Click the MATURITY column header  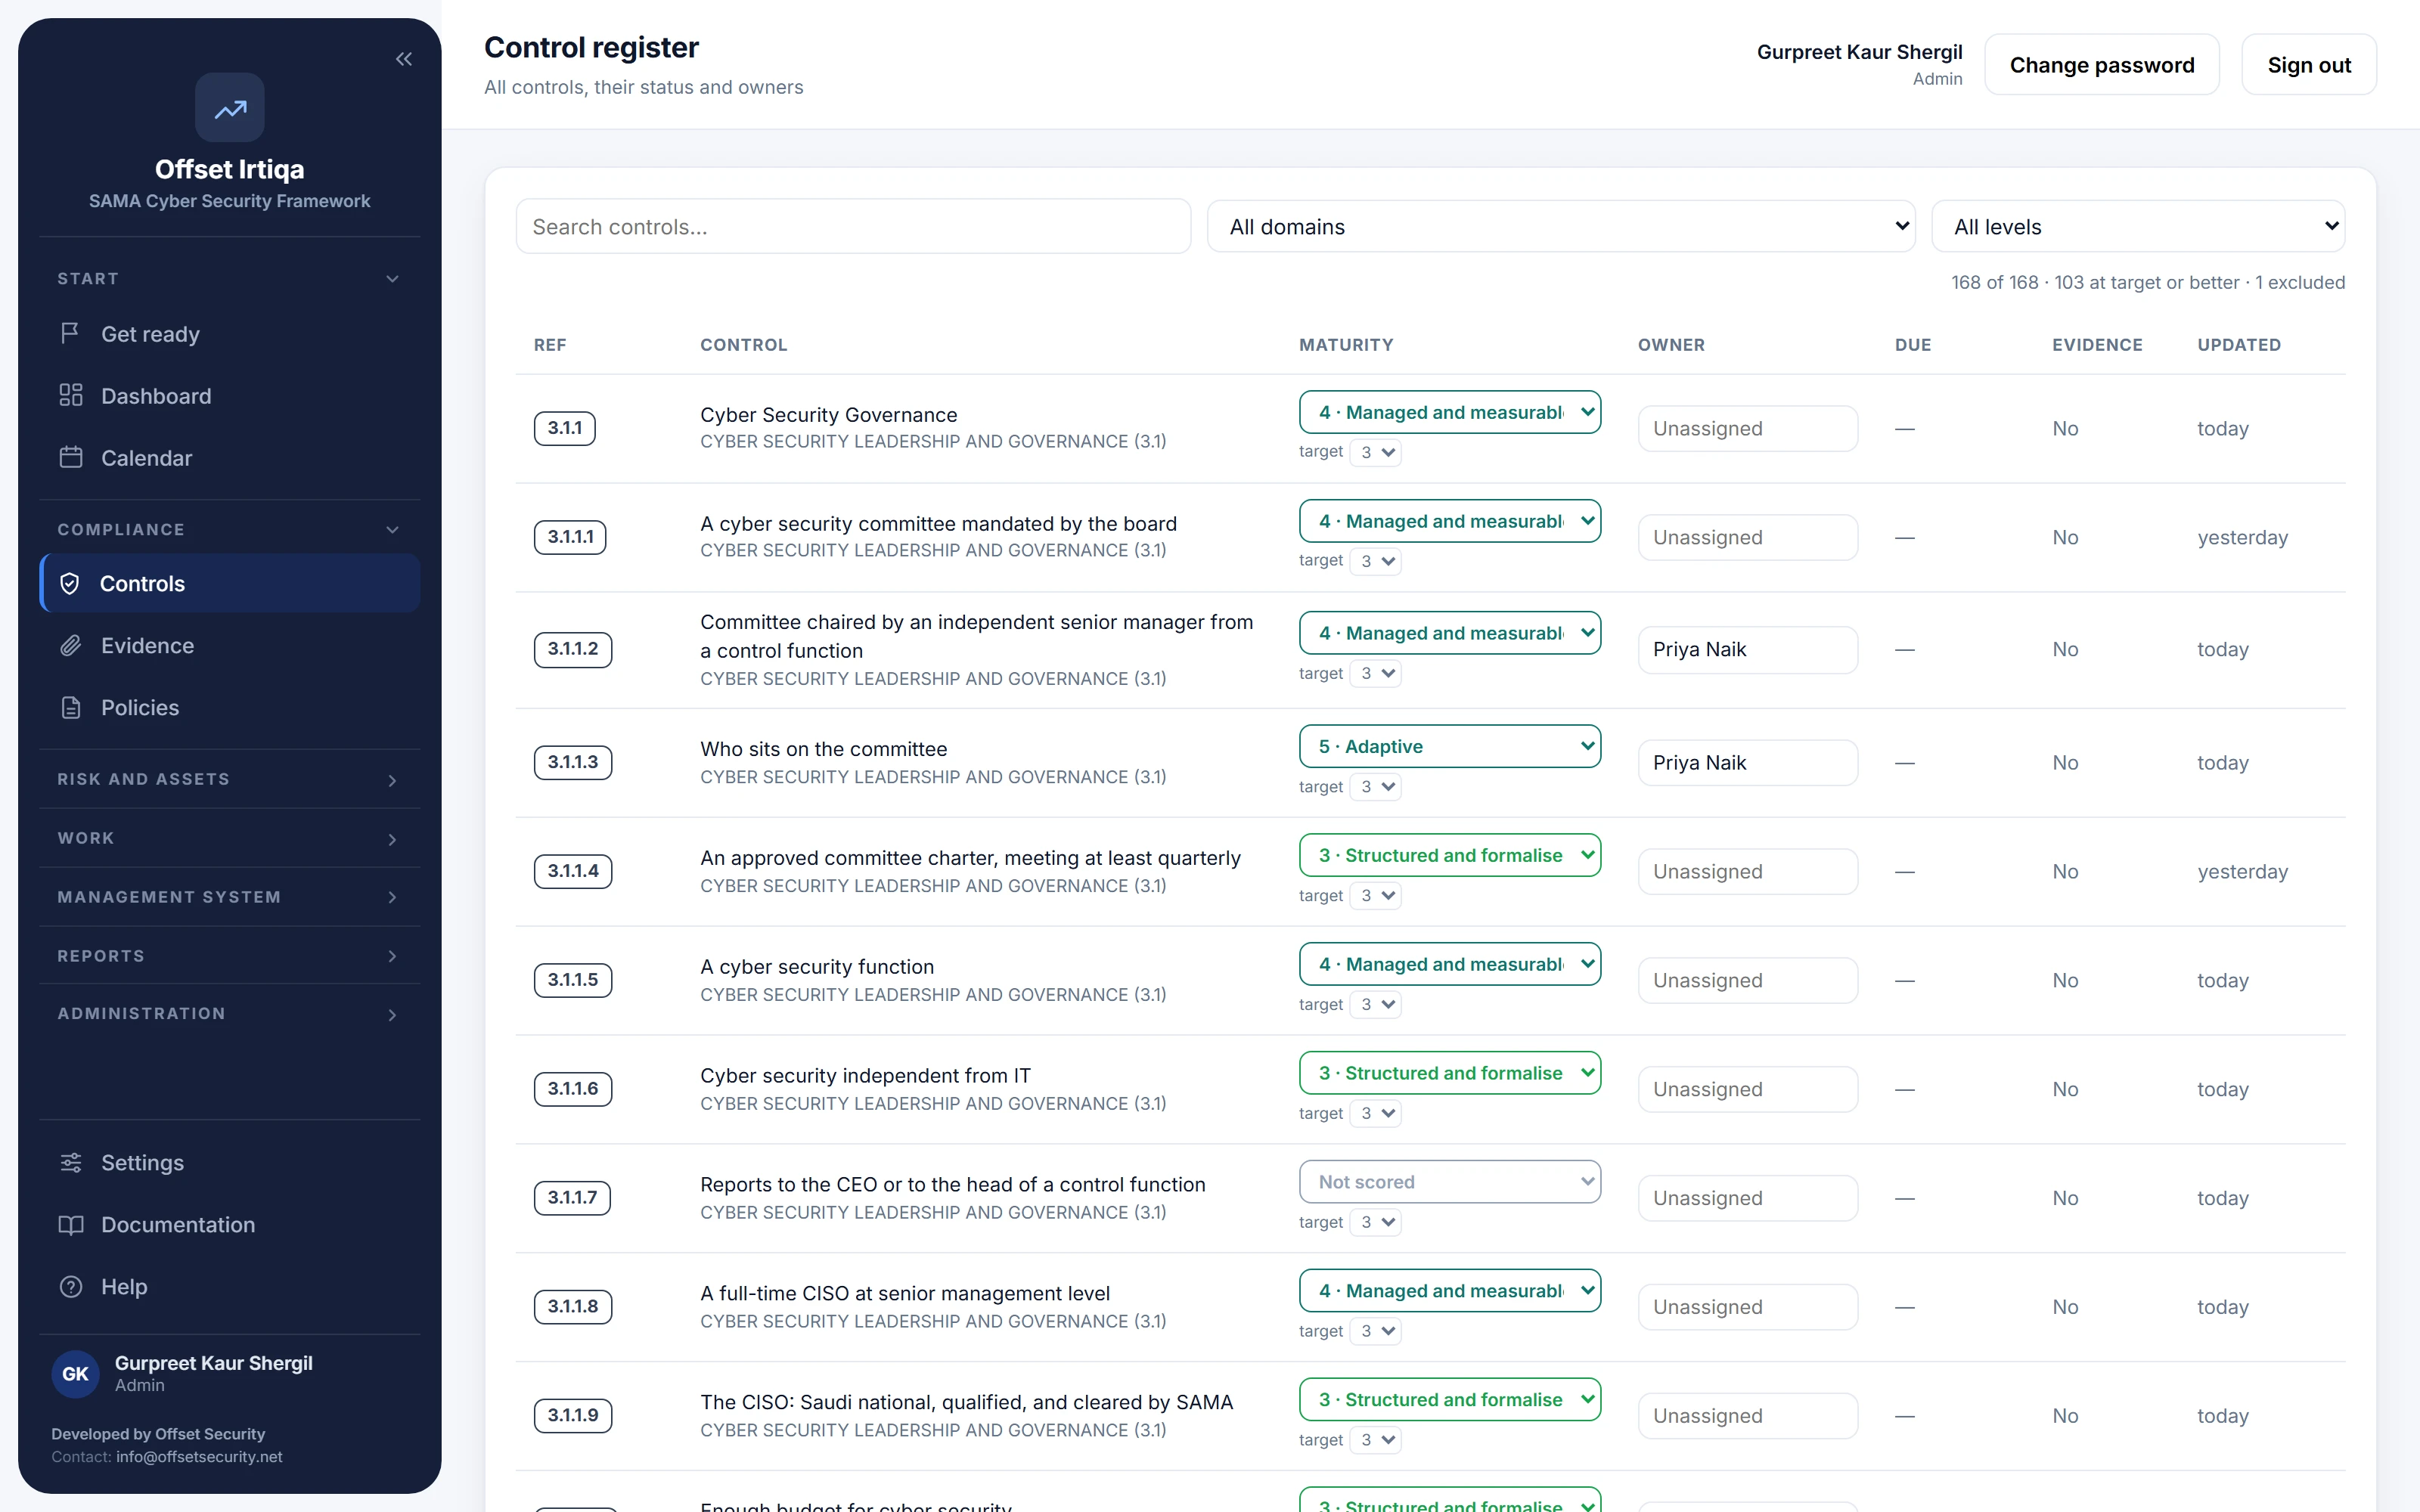click(x=1346, y=345)
